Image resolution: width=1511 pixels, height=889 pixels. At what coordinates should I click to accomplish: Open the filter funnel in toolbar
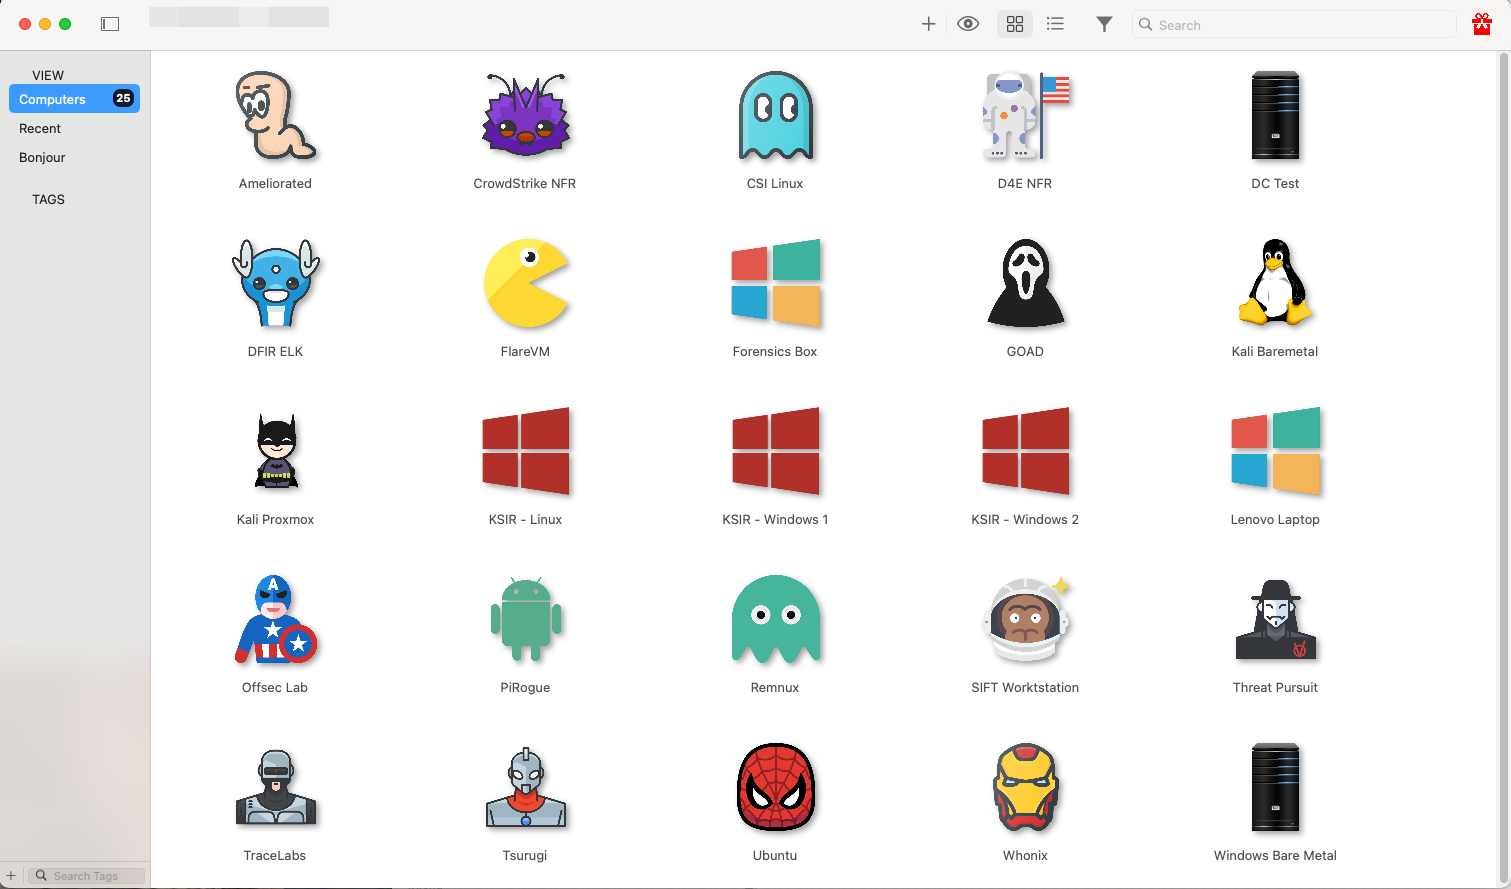click(x=1104, y=24)
